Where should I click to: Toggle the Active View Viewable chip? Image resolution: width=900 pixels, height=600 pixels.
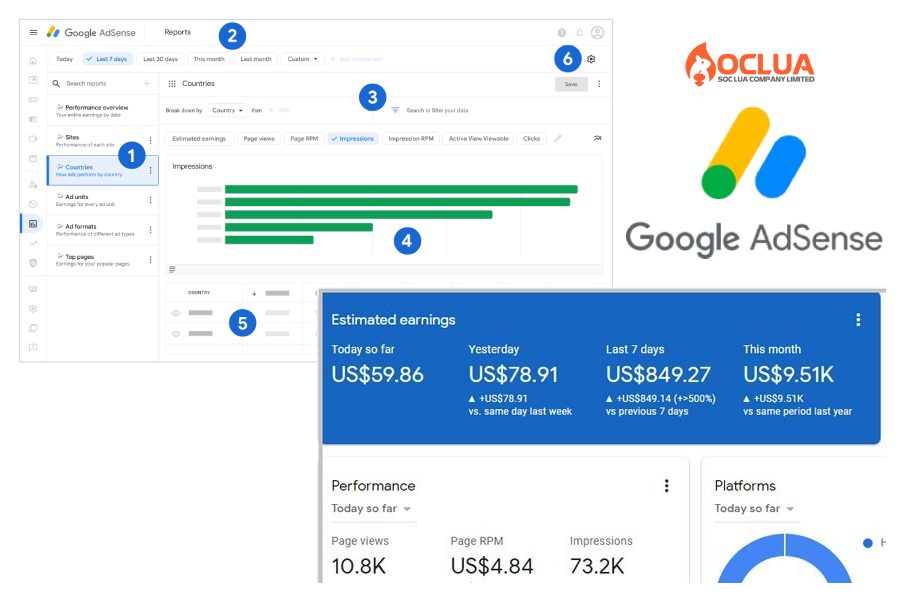479,138
